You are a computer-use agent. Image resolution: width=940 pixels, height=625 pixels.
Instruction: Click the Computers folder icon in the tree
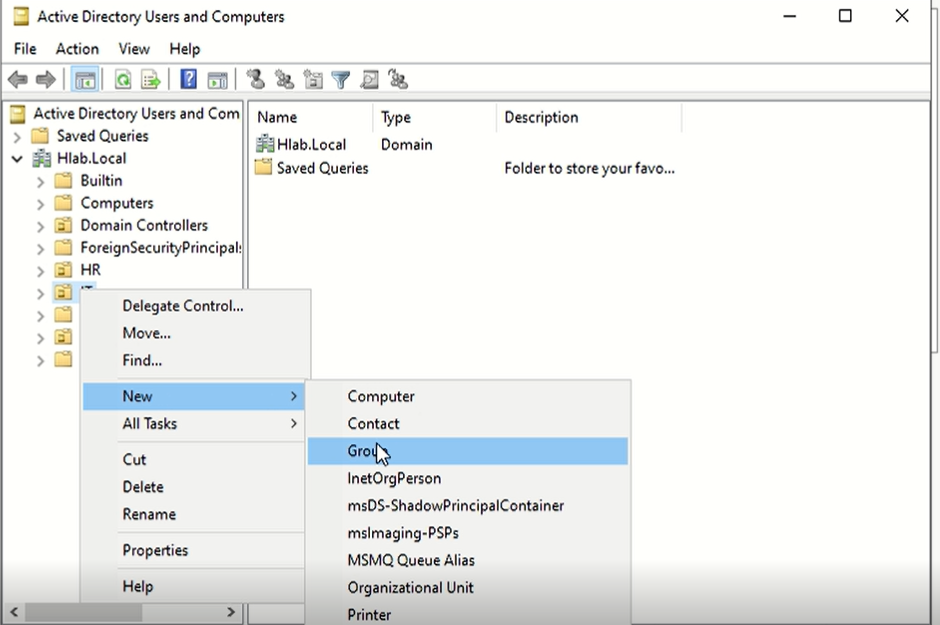(x=63, y=203)
